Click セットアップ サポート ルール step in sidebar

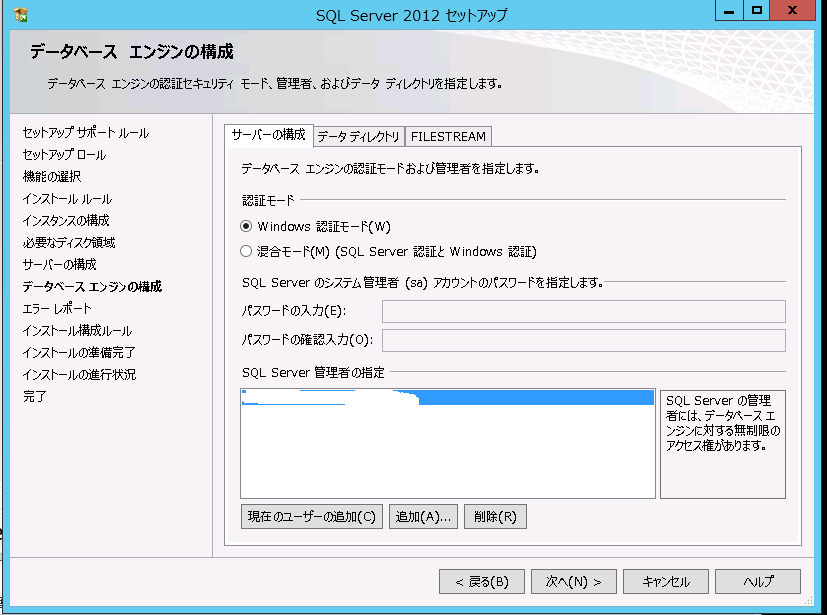click(x=86, y=133)
